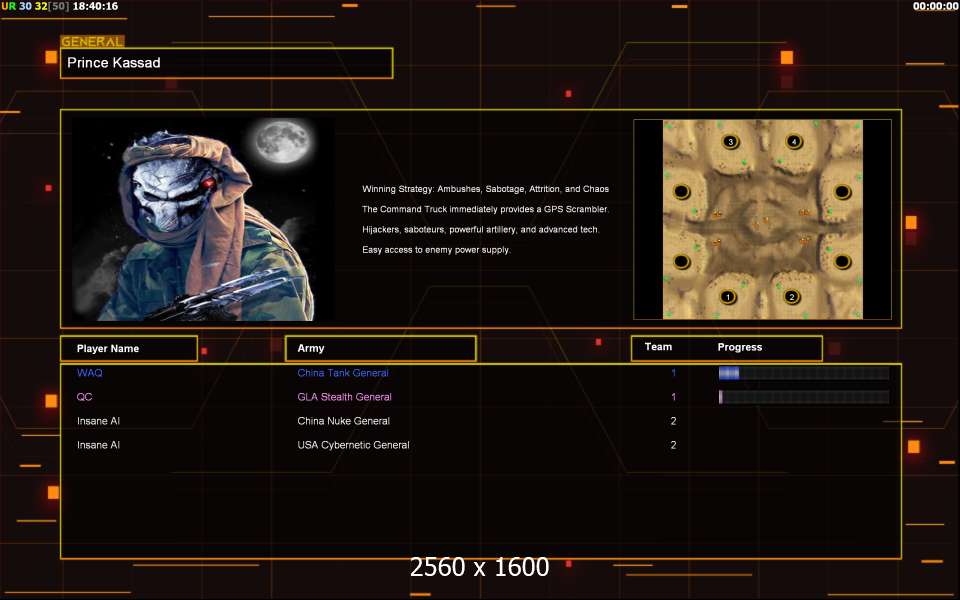The width and height of the screenshot is (960, 600).
Task: Click player name QC
Action: coord(85,397)
